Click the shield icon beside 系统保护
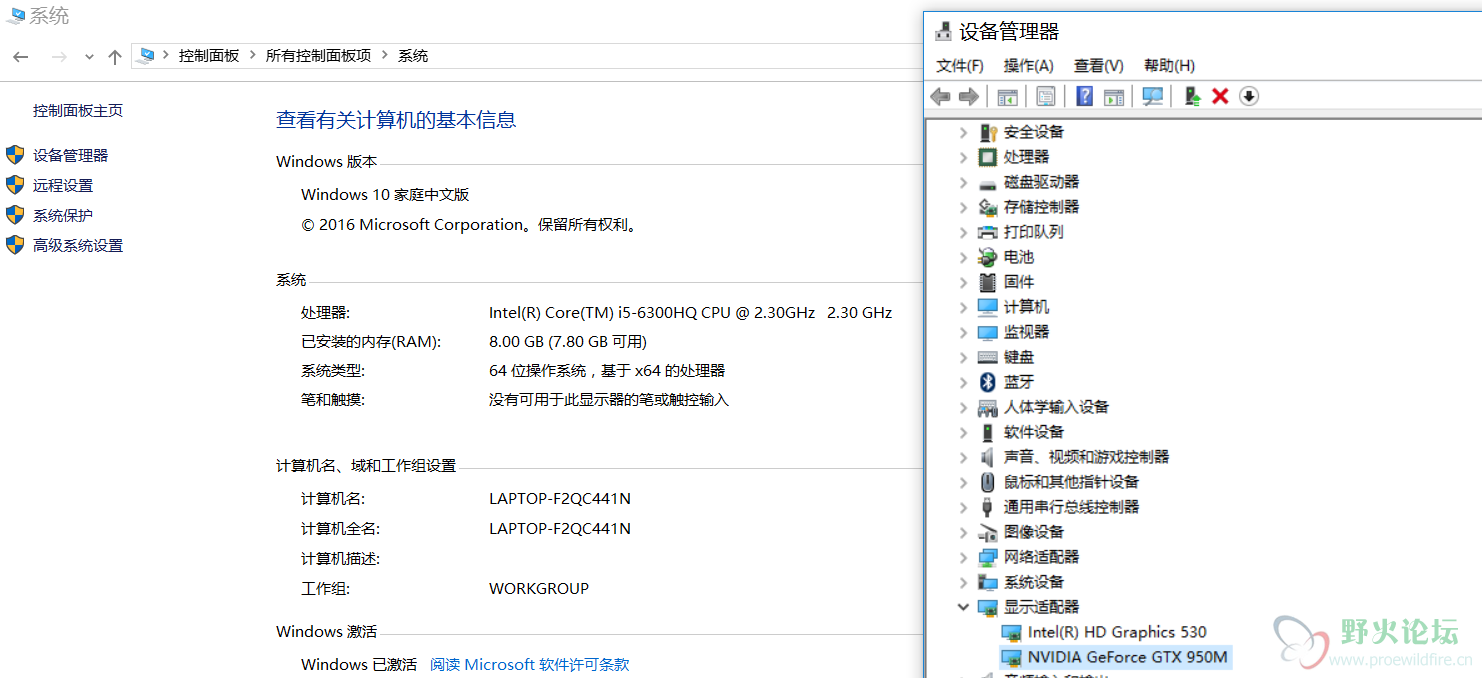 pyautogui.click(x=15, y=215)
